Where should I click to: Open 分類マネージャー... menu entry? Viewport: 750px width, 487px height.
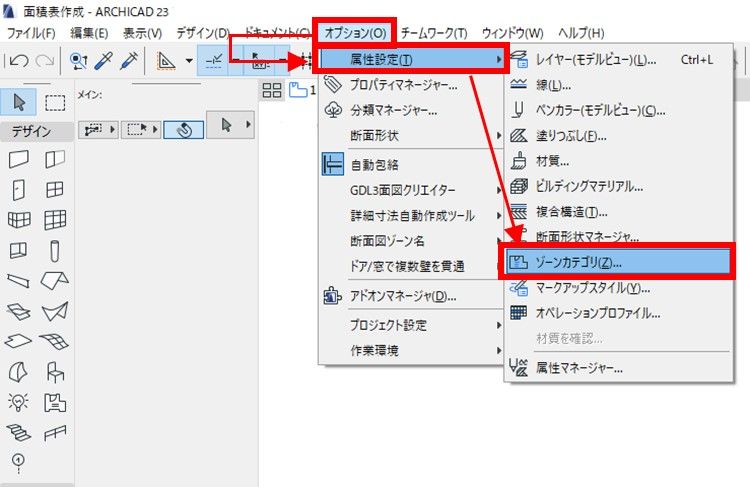tap(411, 111)
